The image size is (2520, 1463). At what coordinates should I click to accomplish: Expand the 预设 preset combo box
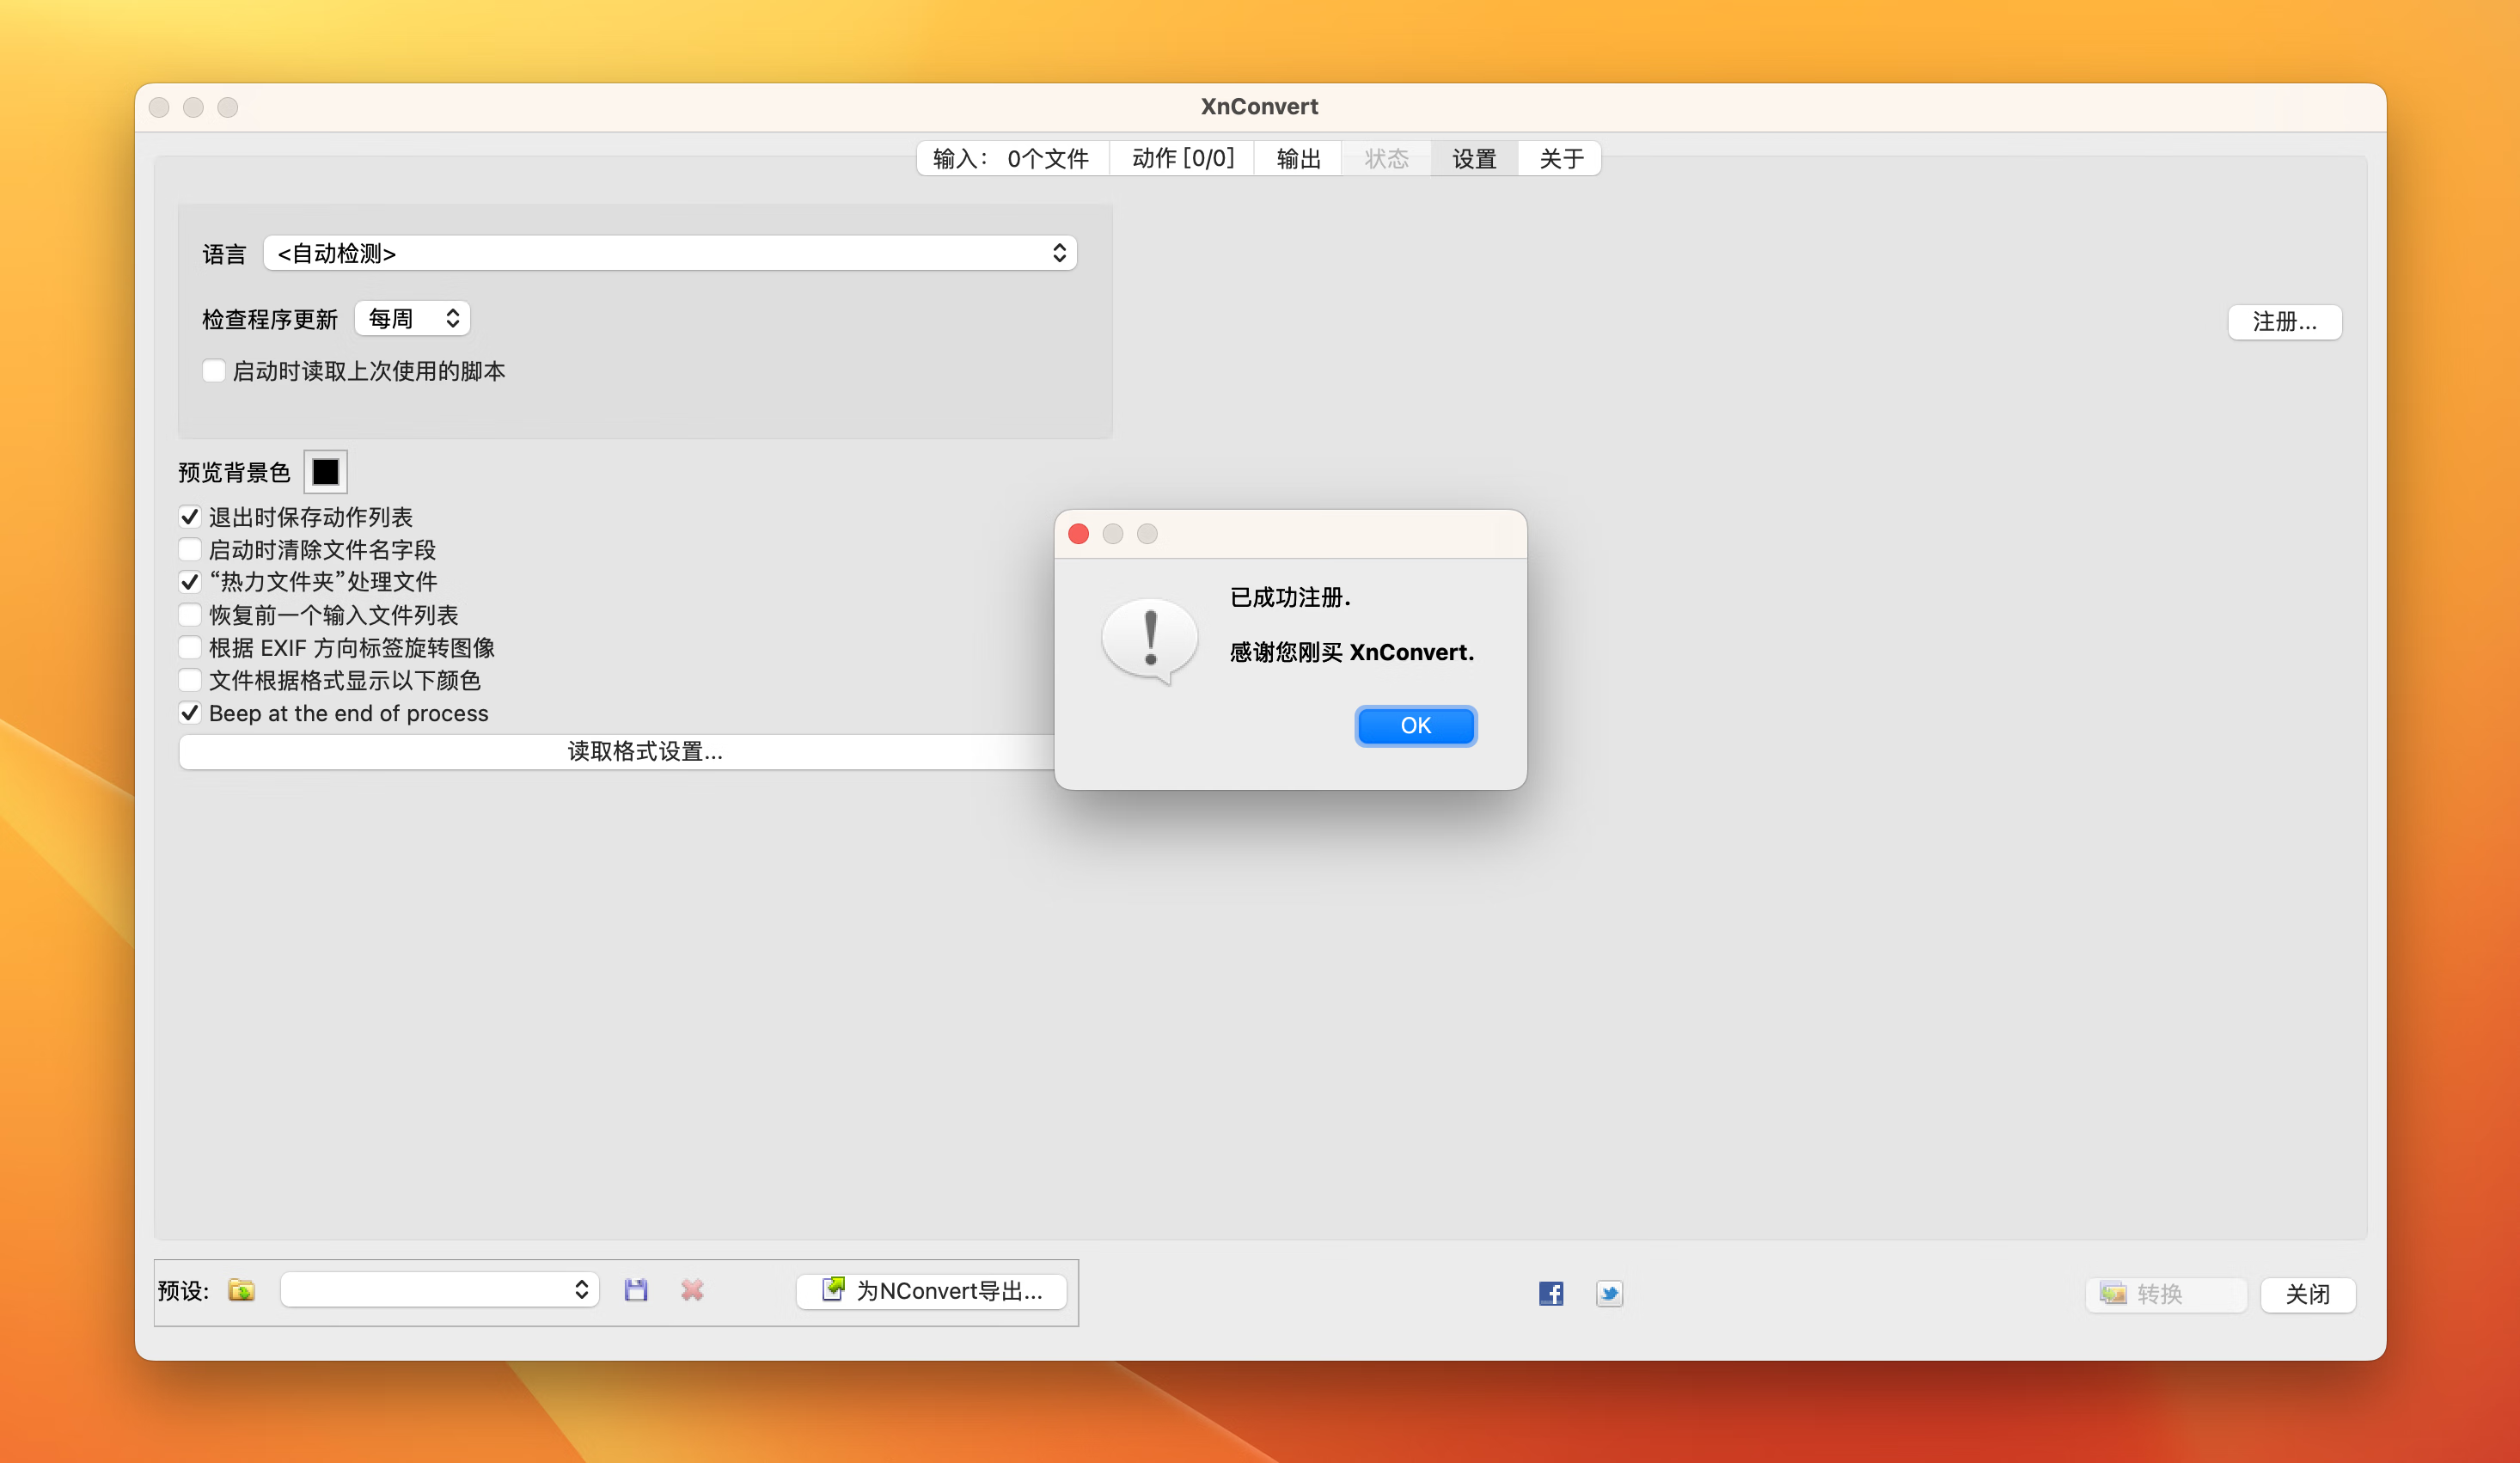(439, 1290)
